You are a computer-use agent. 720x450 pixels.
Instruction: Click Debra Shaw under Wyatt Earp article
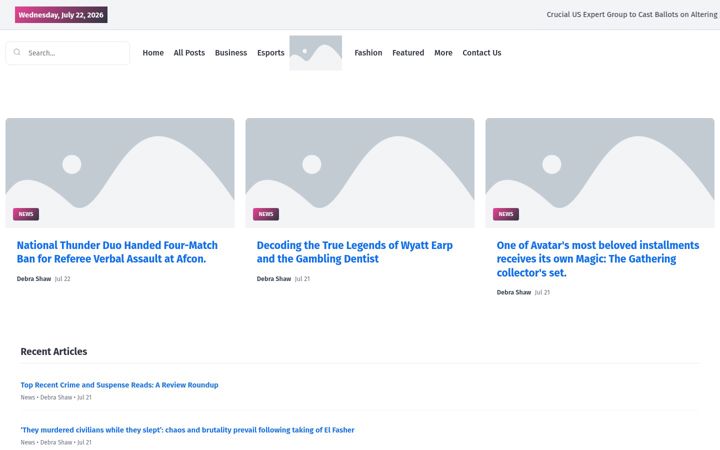pyautogui.click(x=274, y=279)
